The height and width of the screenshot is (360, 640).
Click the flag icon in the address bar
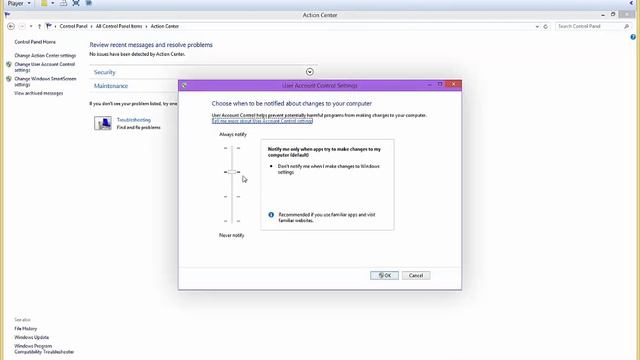click(49, 26)
